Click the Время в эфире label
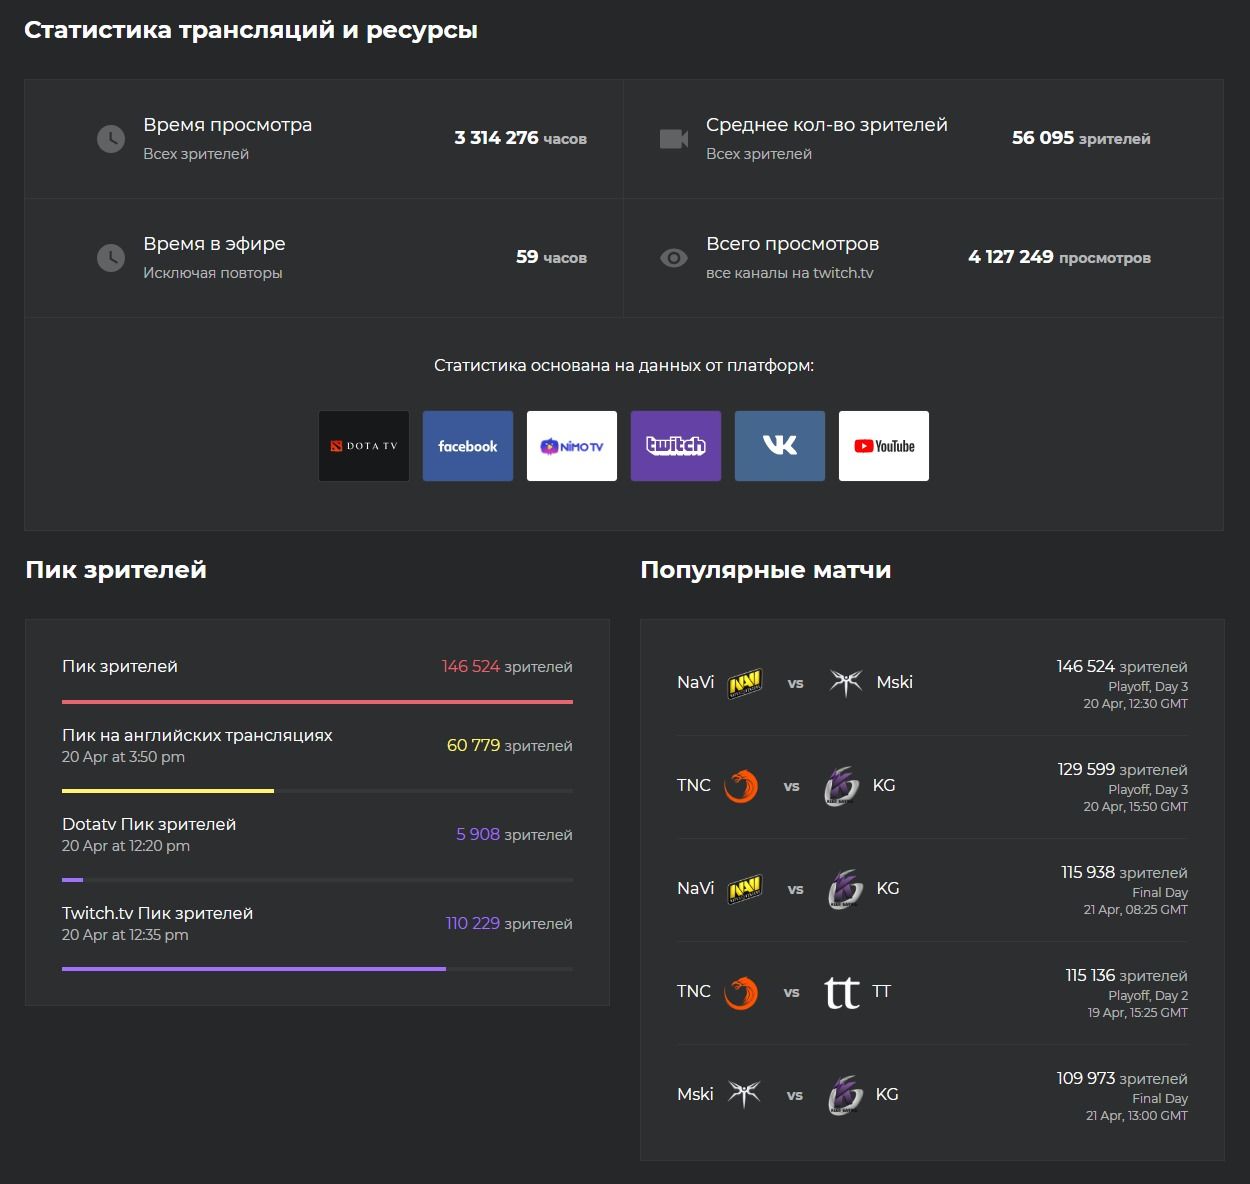Image resolution: width=1250 pixels, height=1184 pixels. click(x=214, y=244)
